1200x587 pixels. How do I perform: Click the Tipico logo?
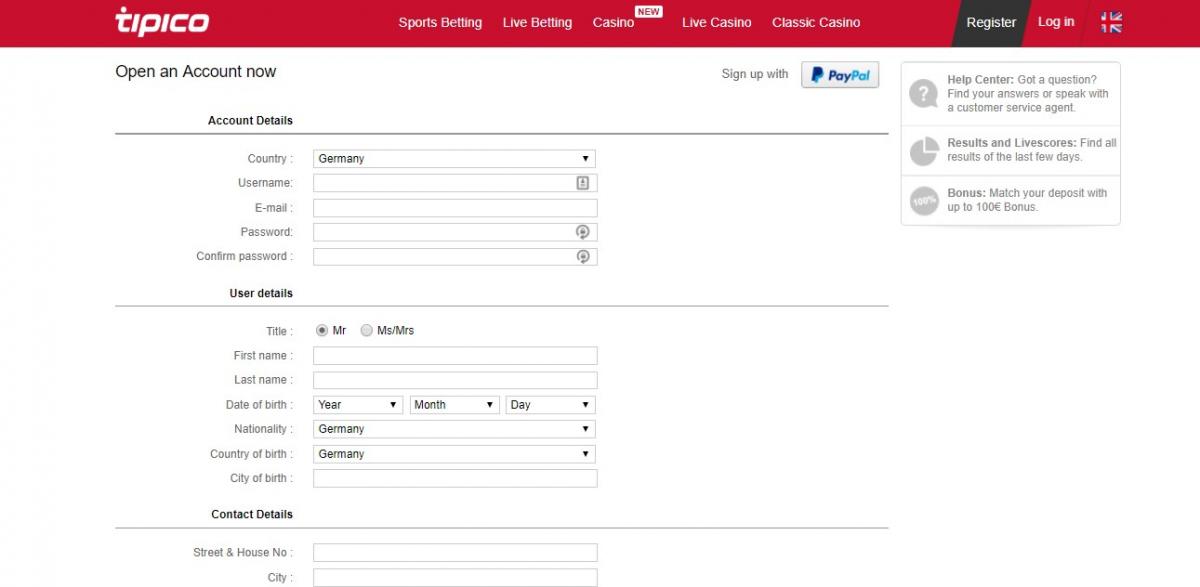click(x=162, y=22)
